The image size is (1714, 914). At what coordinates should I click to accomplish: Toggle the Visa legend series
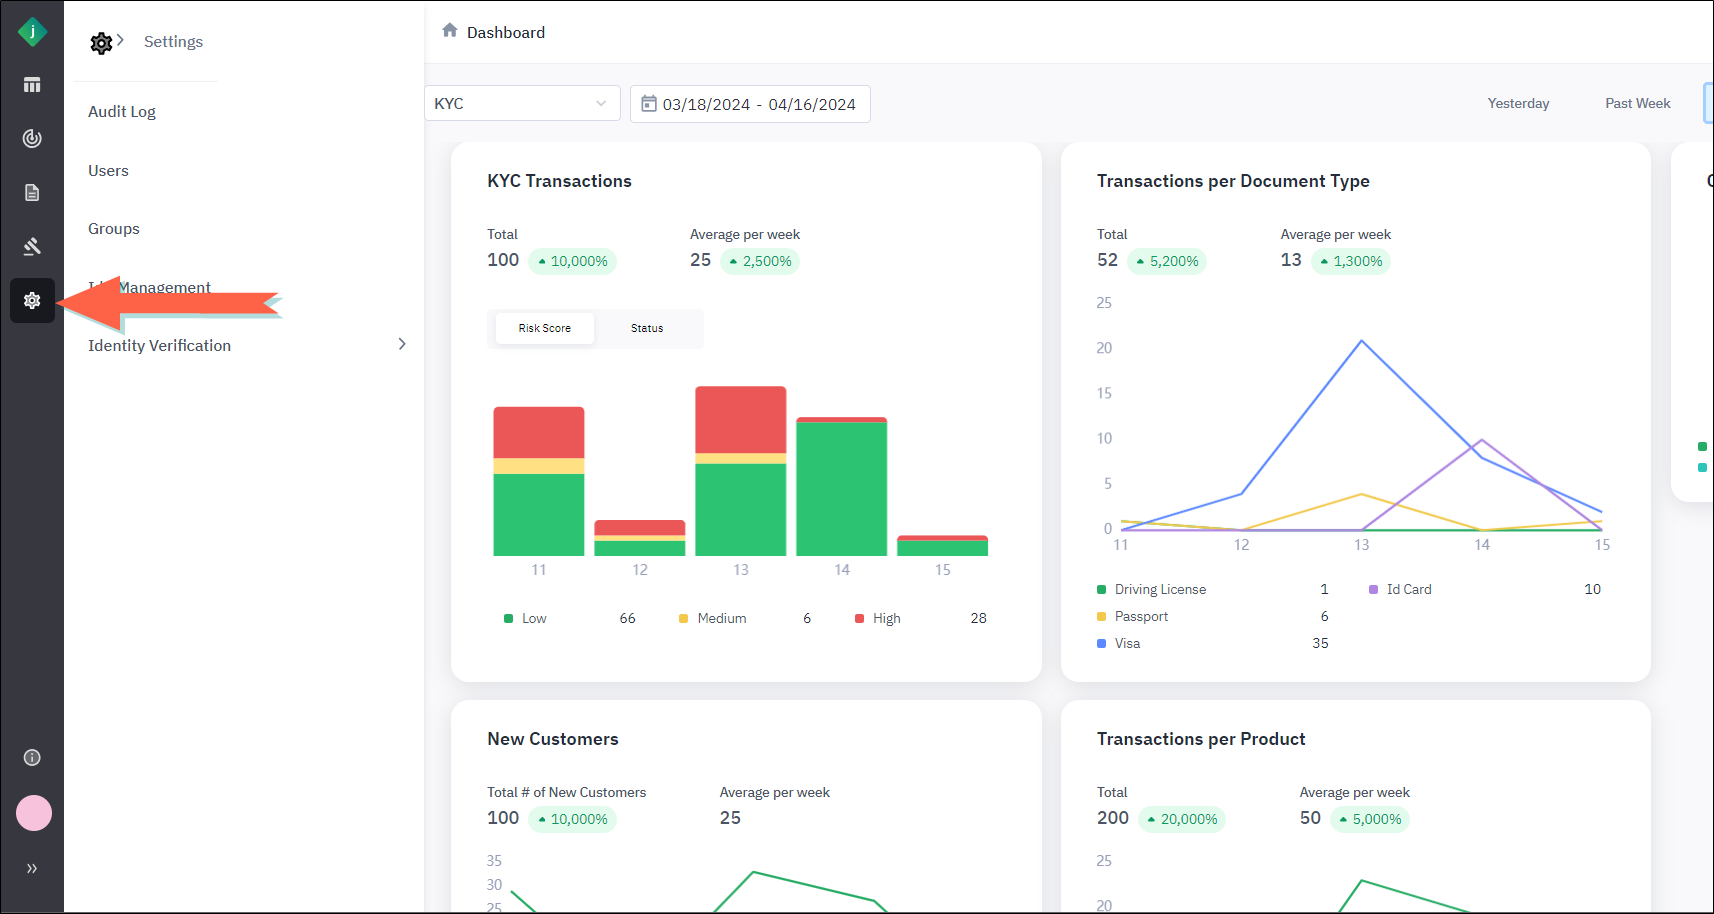1127,644
